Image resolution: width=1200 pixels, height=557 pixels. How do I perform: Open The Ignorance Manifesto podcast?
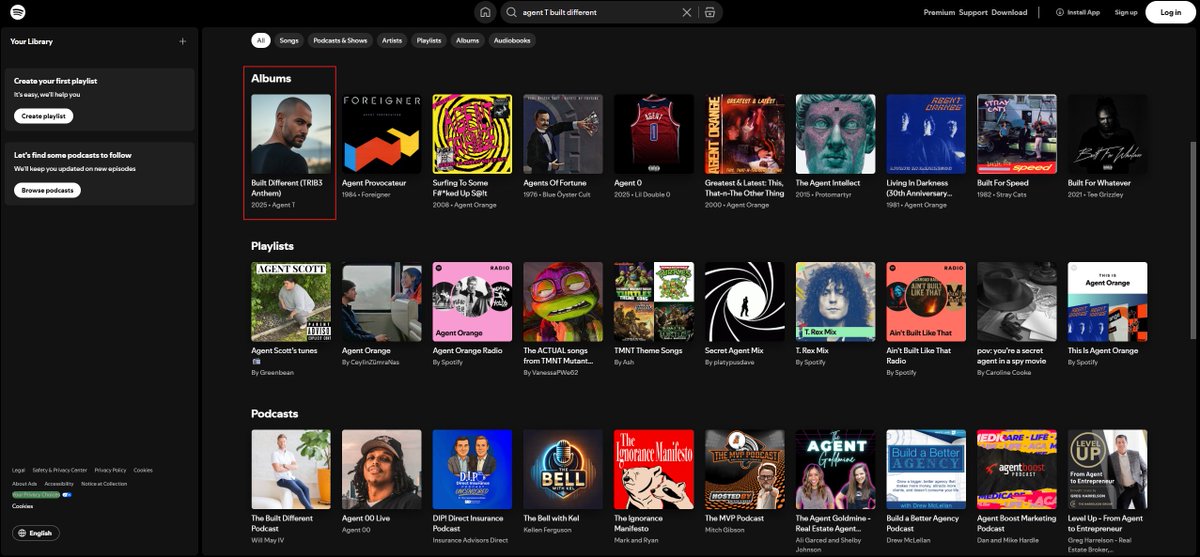pos(654,470)
